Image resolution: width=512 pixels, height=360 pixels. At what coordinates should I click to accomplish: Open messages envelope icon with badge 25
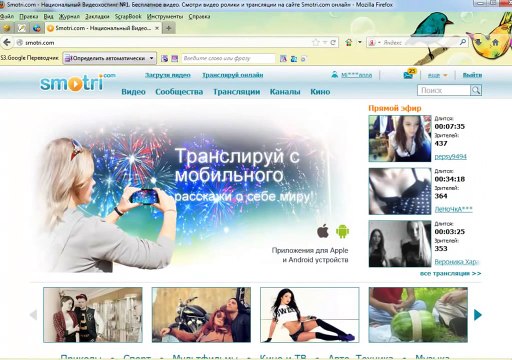click(409, 74)
